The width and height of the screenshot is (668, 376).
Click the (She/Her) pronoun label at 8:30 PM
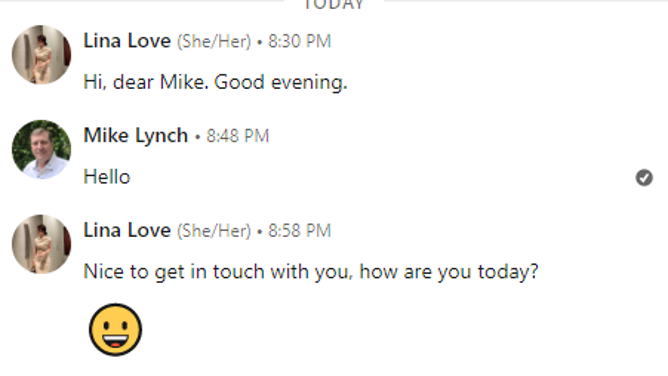click(x=214, y=42)
